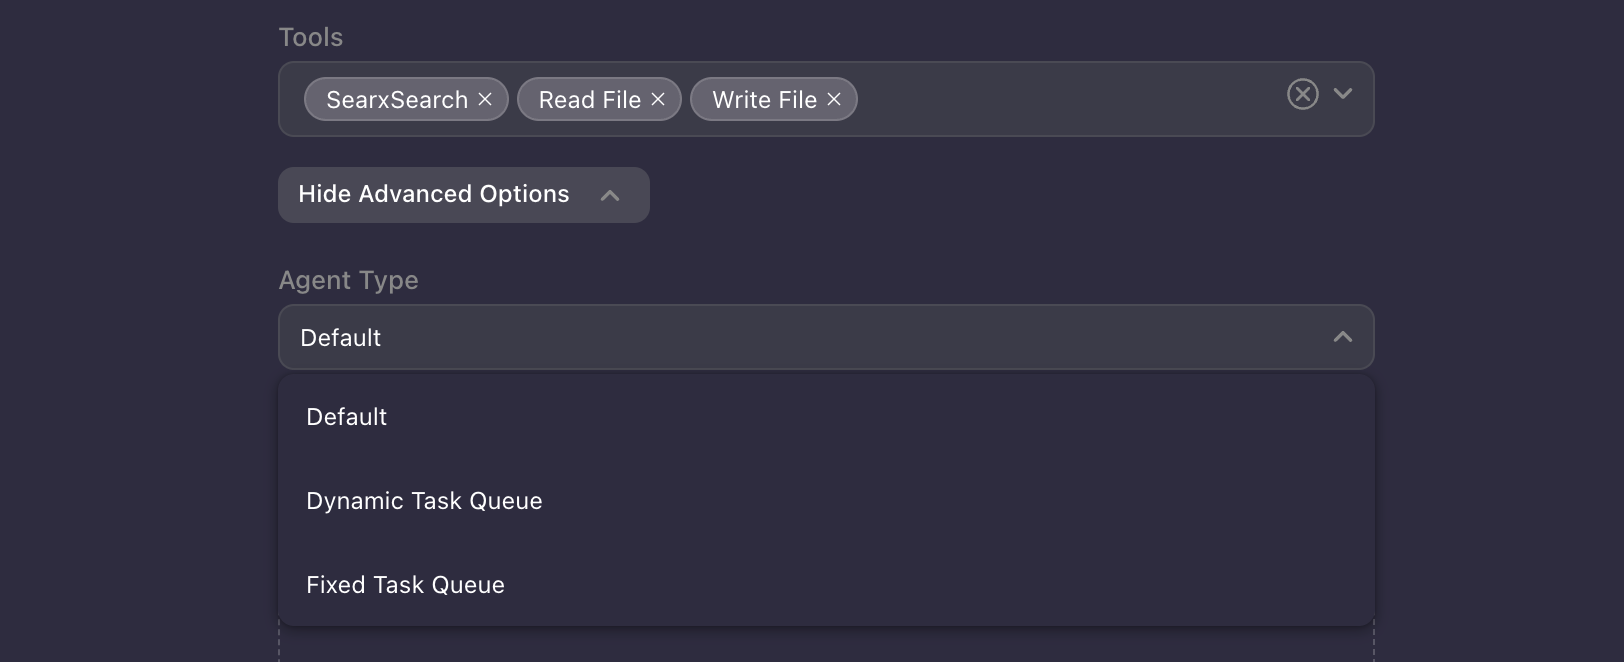Screen dimensions: 1624x662
Task: Click the Agent Type field label
Action: [x=348, y=281]
